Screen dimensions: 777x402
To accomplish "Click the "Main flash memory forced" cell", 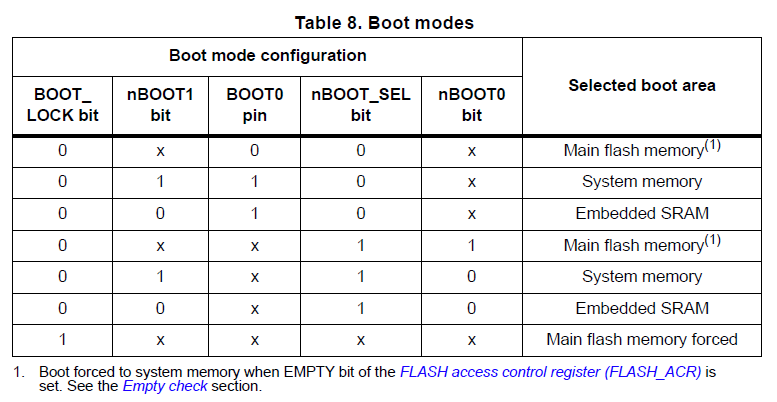I will pyautogui.click(x=642, y=339).
